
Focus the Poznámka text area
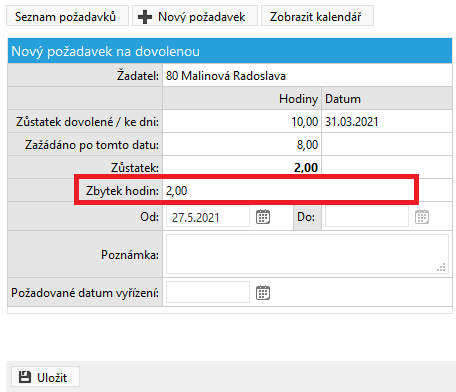click(307, 254)
